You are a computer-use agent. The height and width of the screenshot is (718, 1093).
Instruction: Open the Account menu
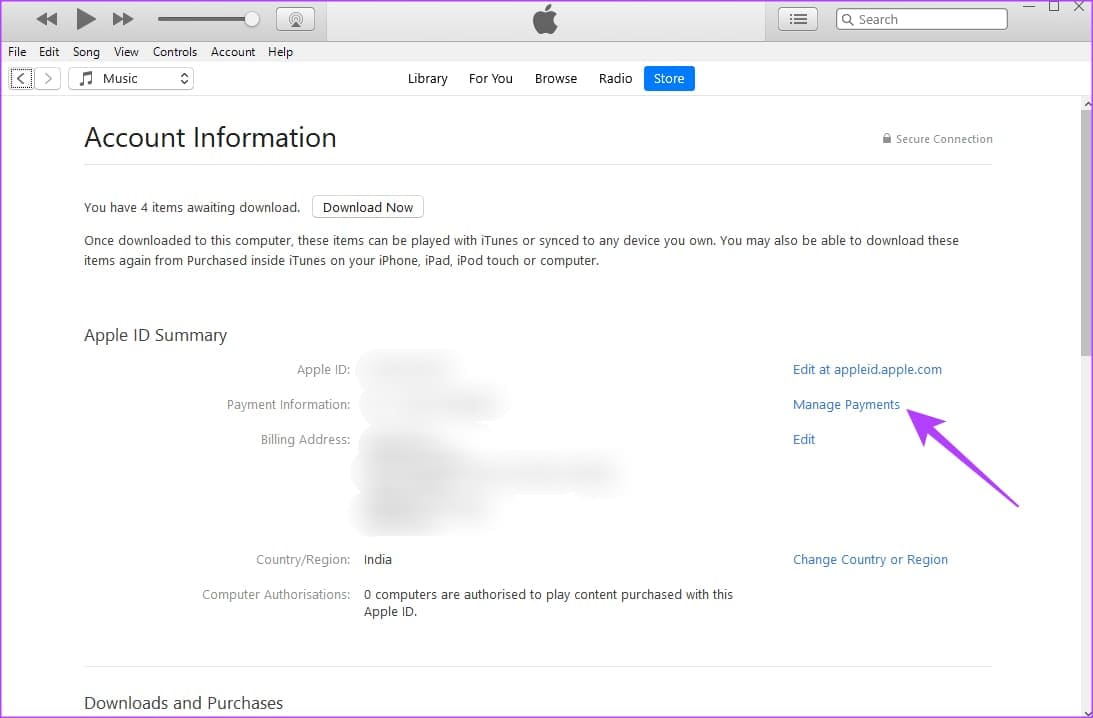point(233,52)
